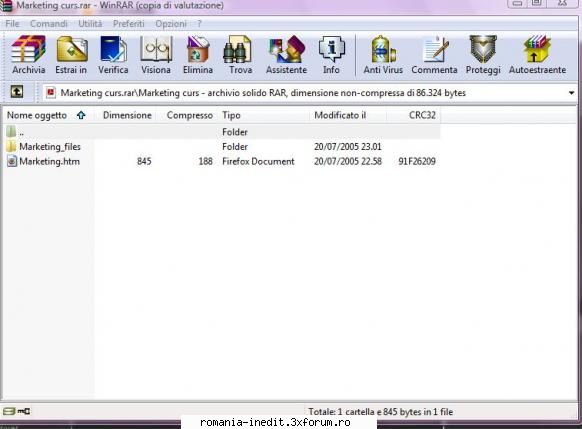Click the Marketing.htm file icon
This screenshot has width=582, height=429.
[x=12, y=161]
